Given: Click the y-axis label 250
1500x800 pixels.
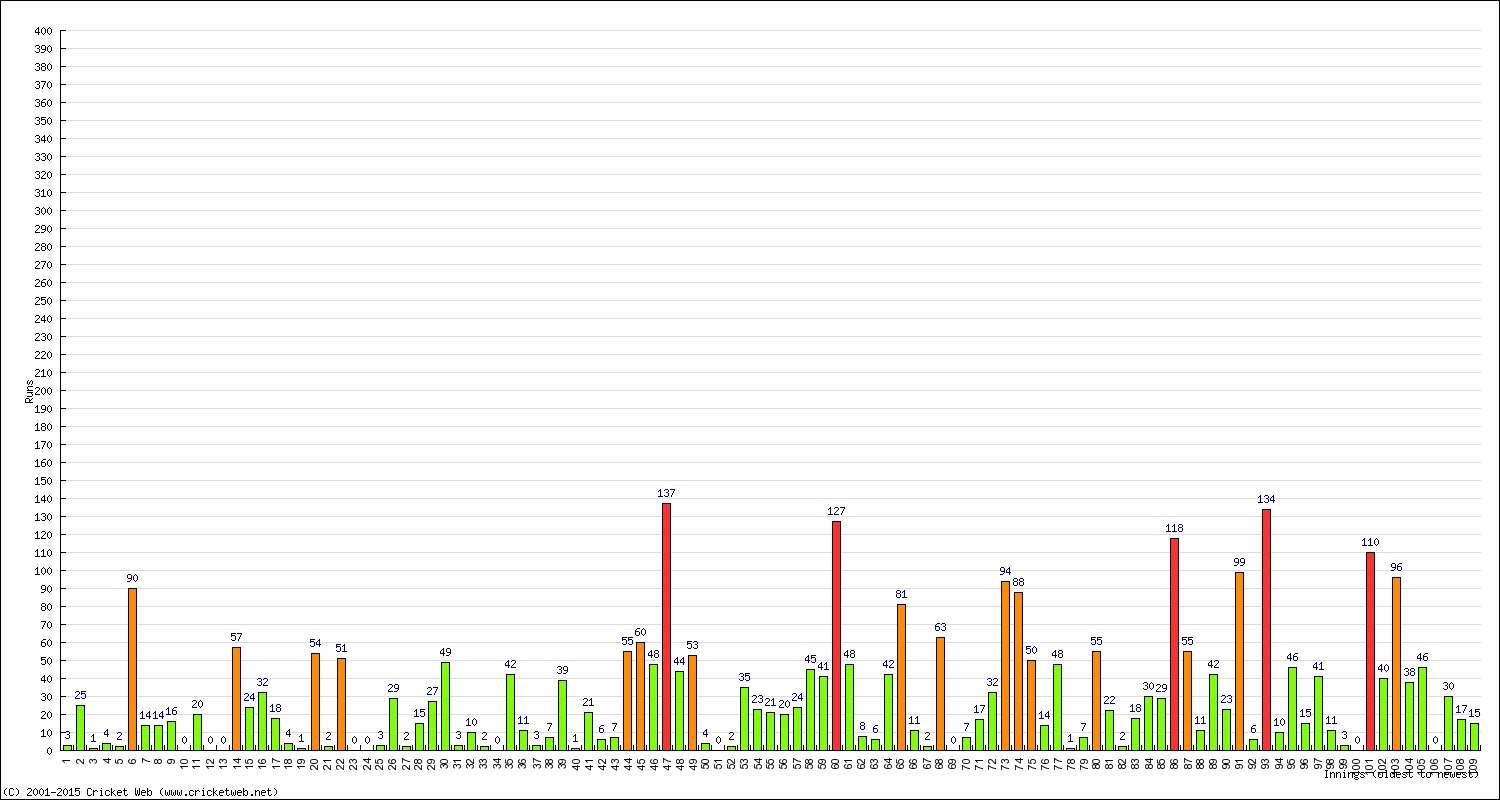Looking at the screenshot, I should pos(42,301).
